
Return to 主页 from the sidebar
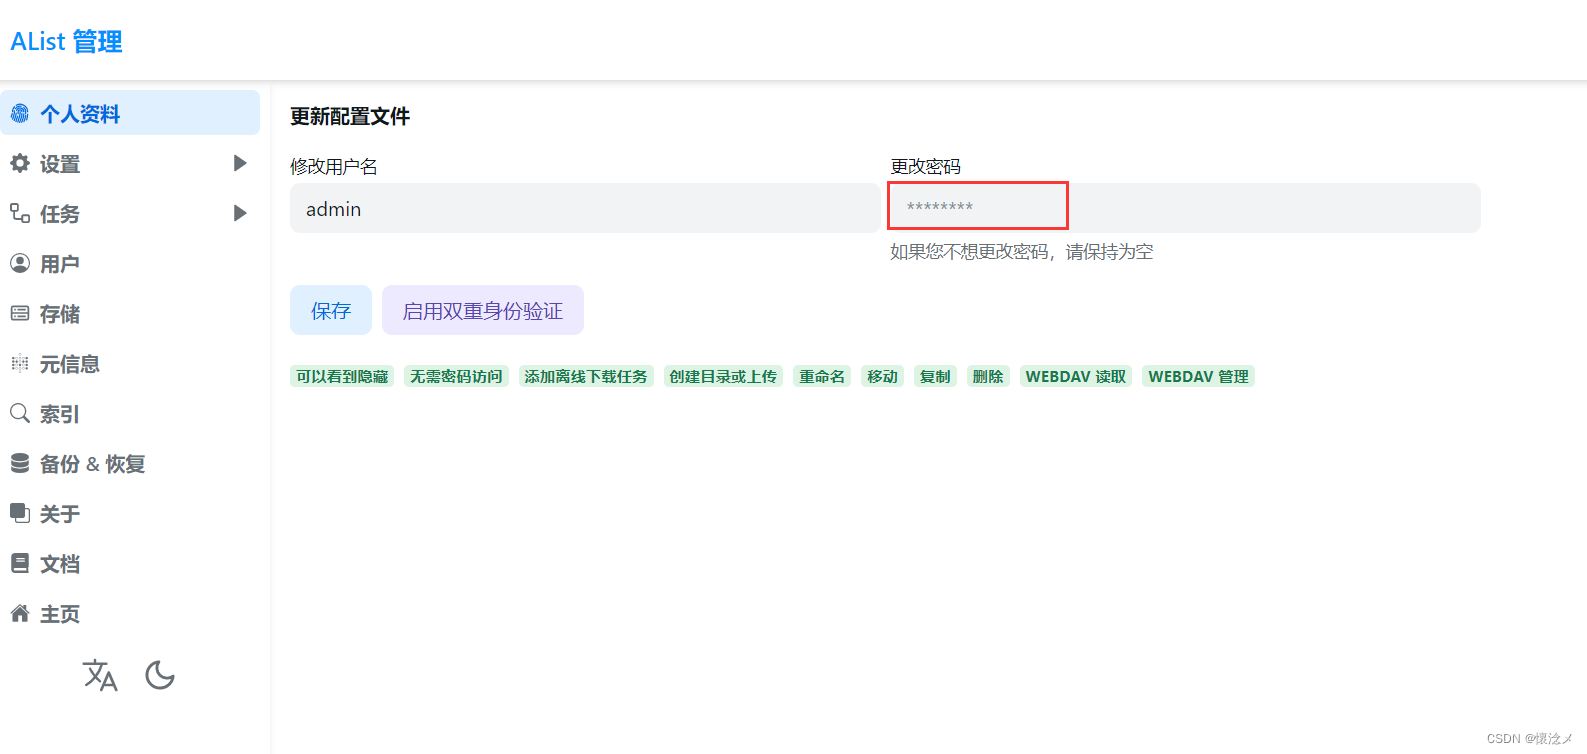point(130,613)
